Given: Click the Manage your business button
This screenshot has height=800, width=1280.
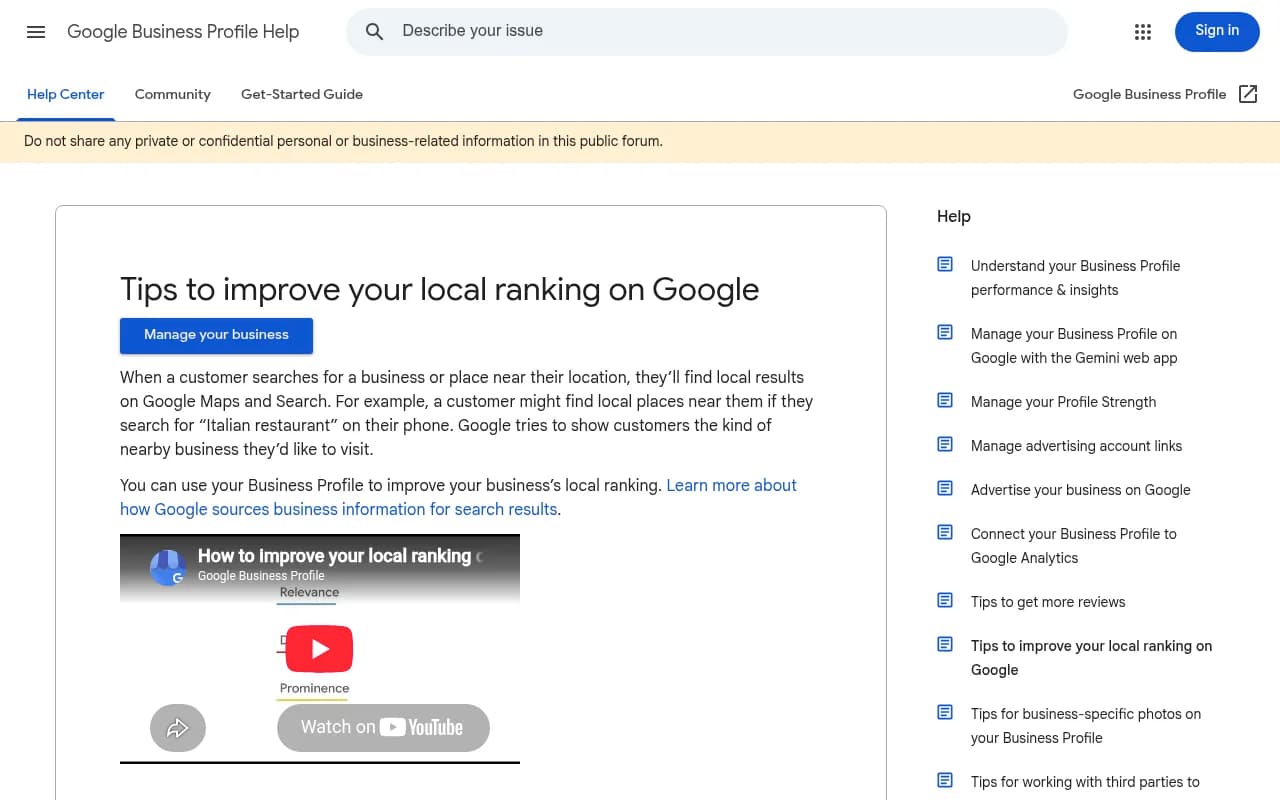Looking at the screenshot, I should point(216,335).
